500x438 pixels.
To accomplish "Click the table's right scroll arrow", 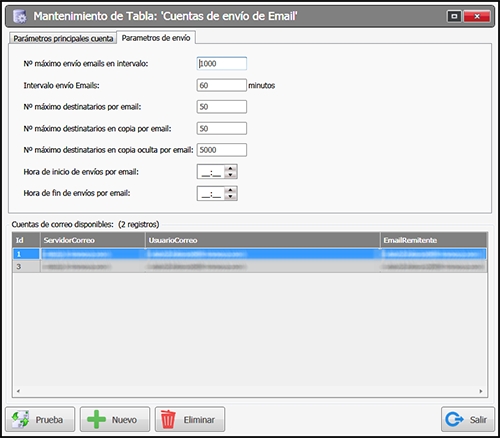I will tap(481, 391).
